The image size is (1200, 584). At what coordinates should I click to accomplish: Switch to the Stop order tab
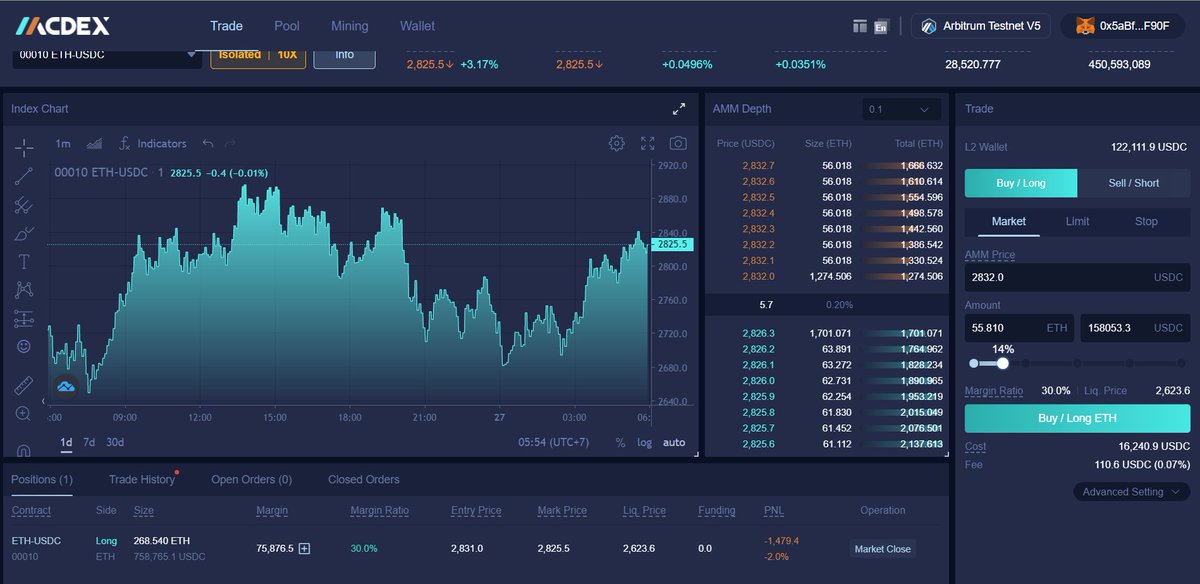click(1146, 221)
